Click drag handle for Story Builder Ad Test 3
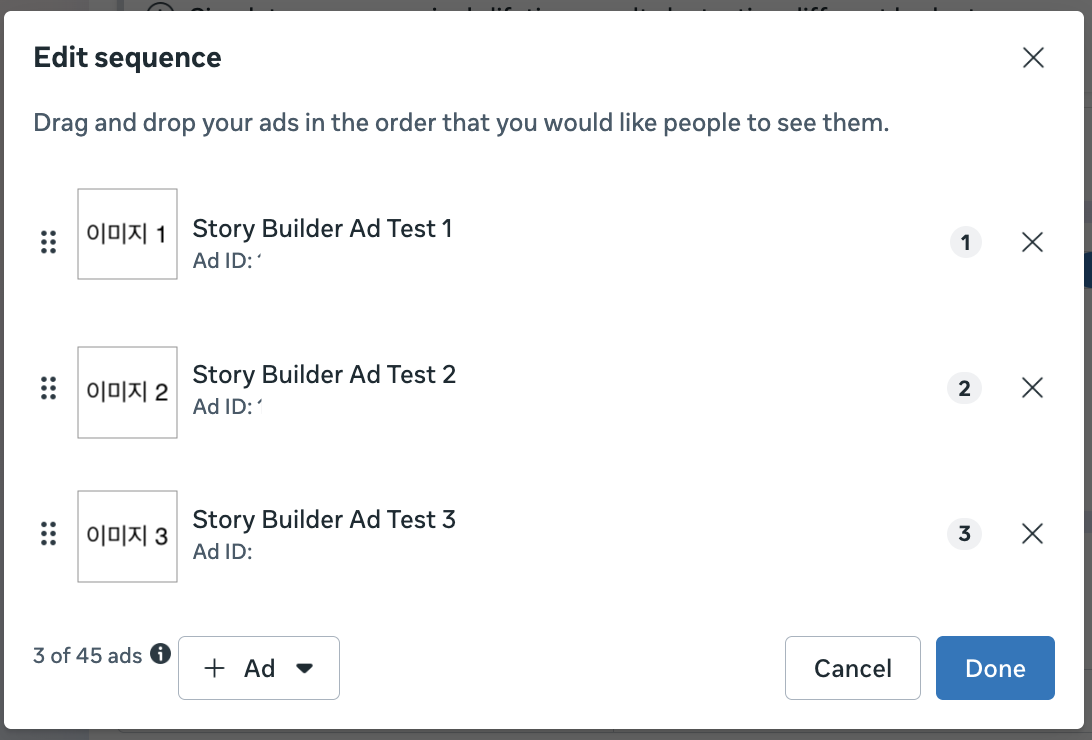The image size is (1092, 740). (x=48, y=534)
